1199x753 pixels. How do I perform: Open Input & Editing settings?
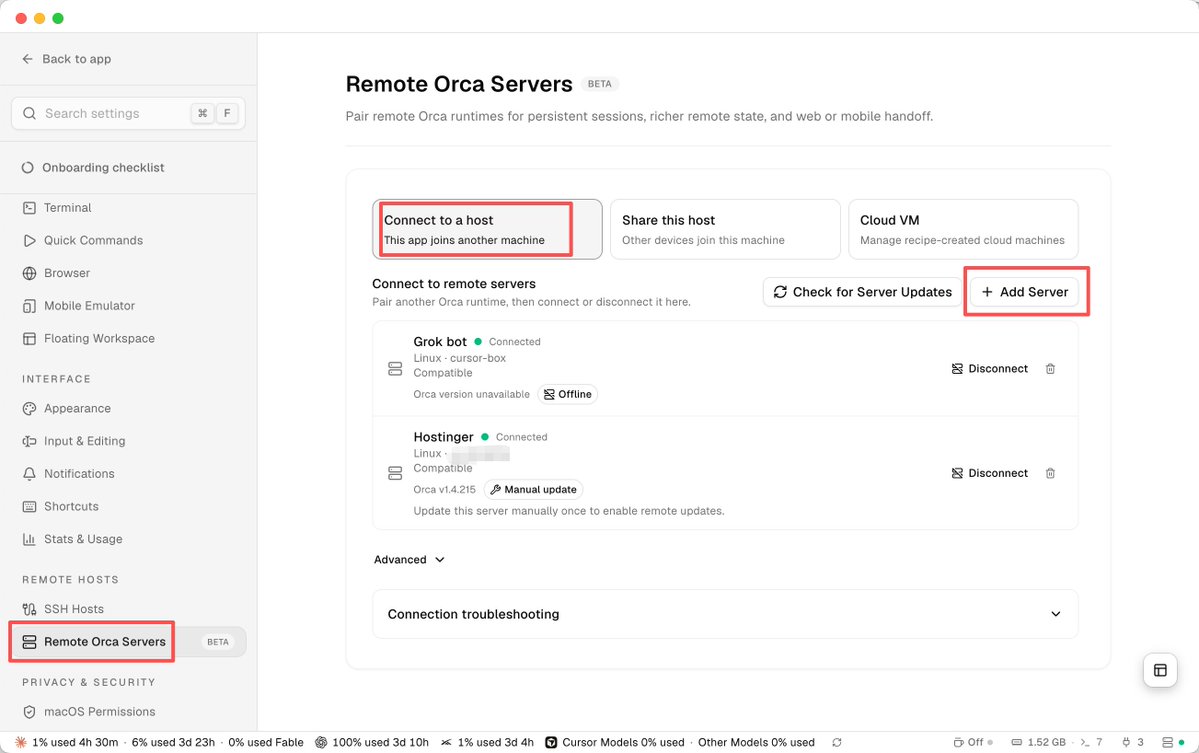pos(74,441)
